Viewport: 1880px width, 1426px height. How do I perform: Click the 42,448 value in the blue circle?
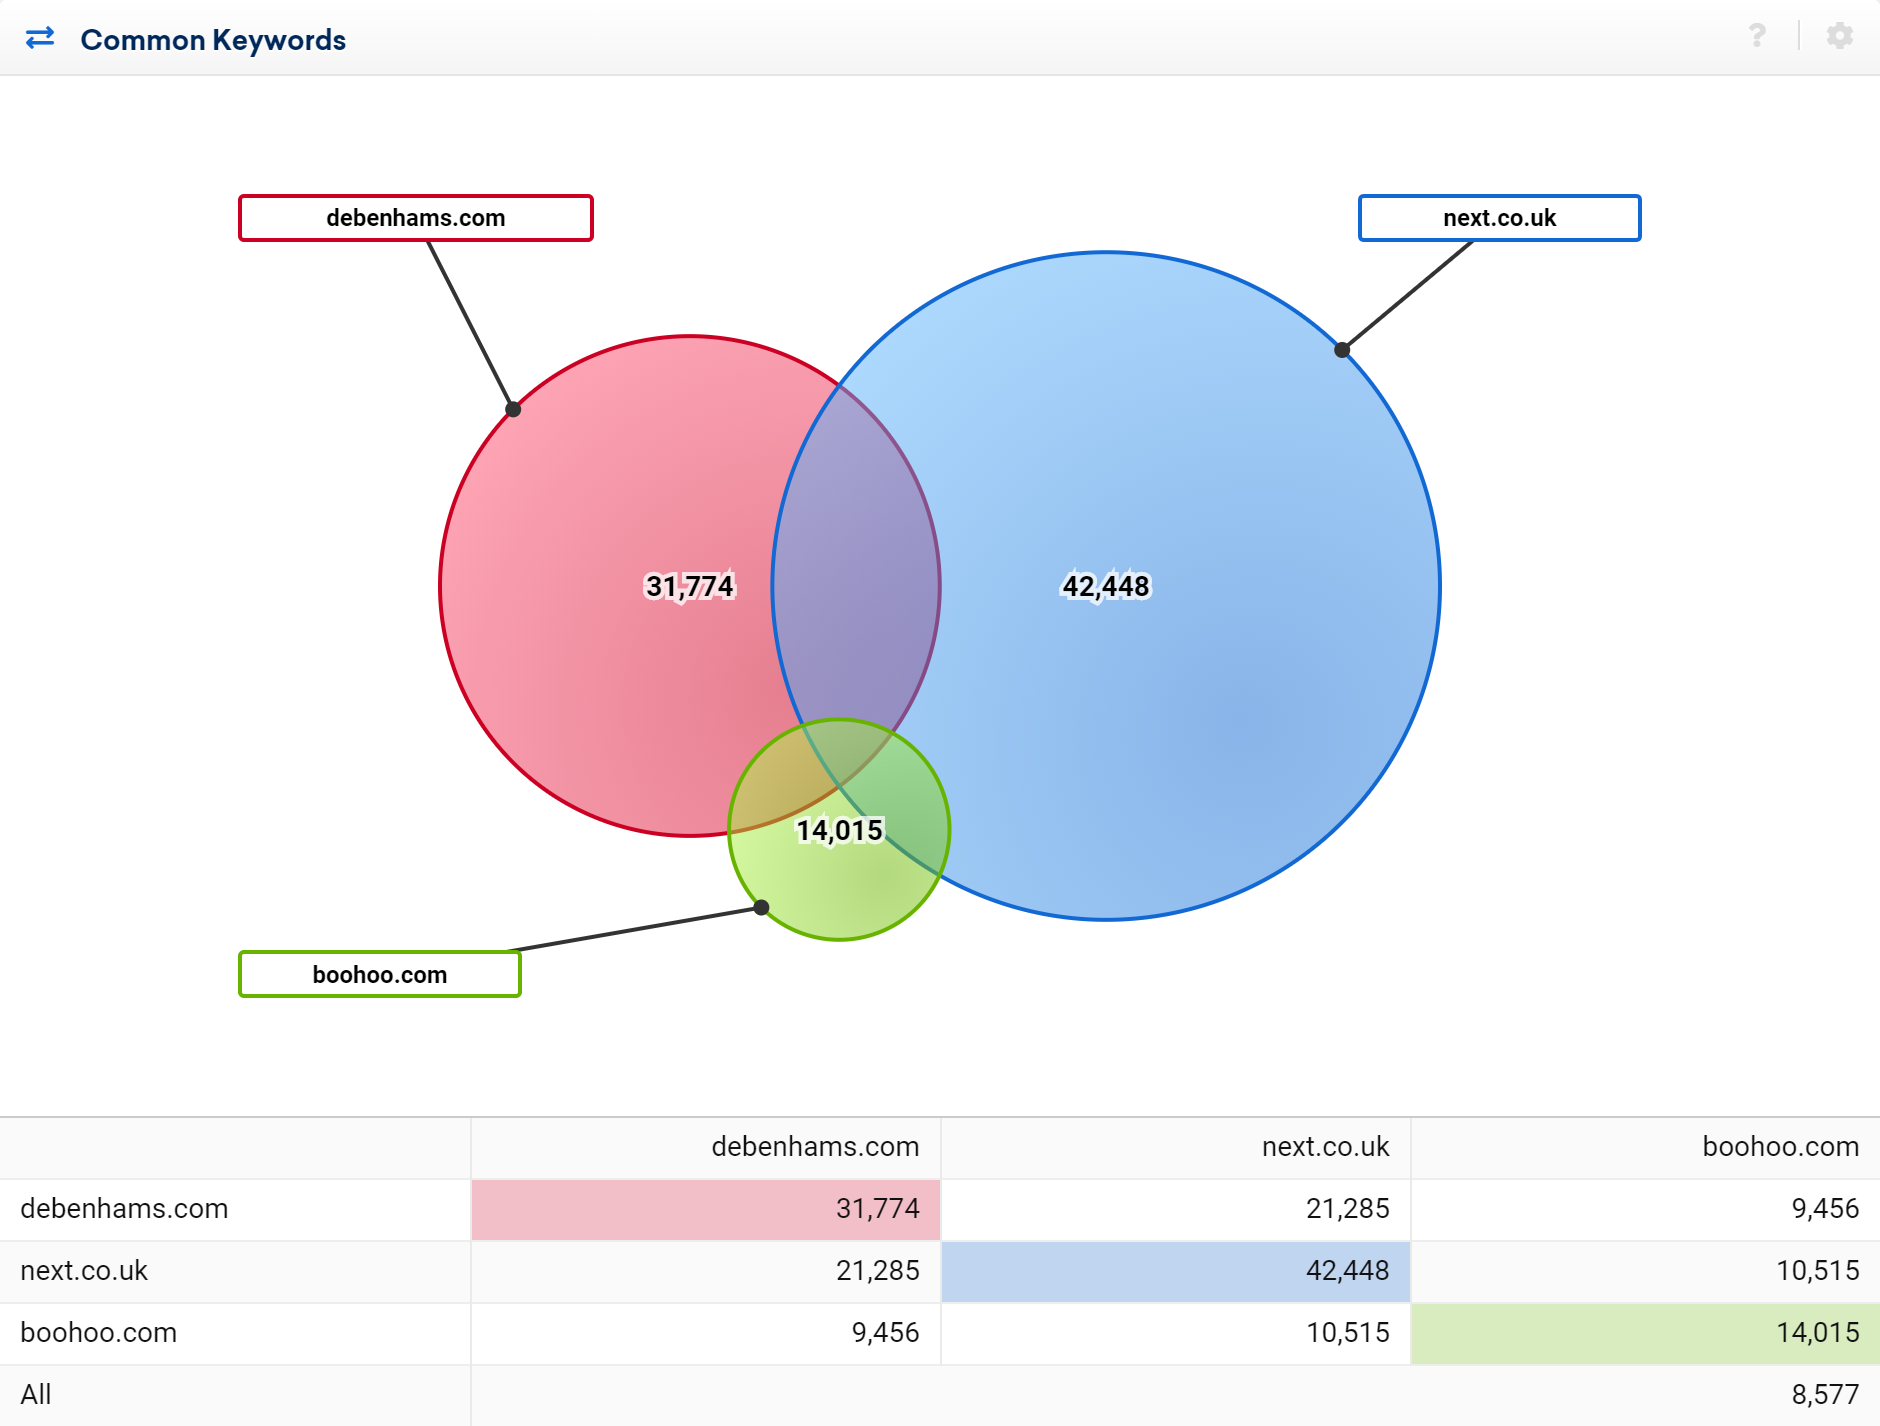[x=1106, y=586]
